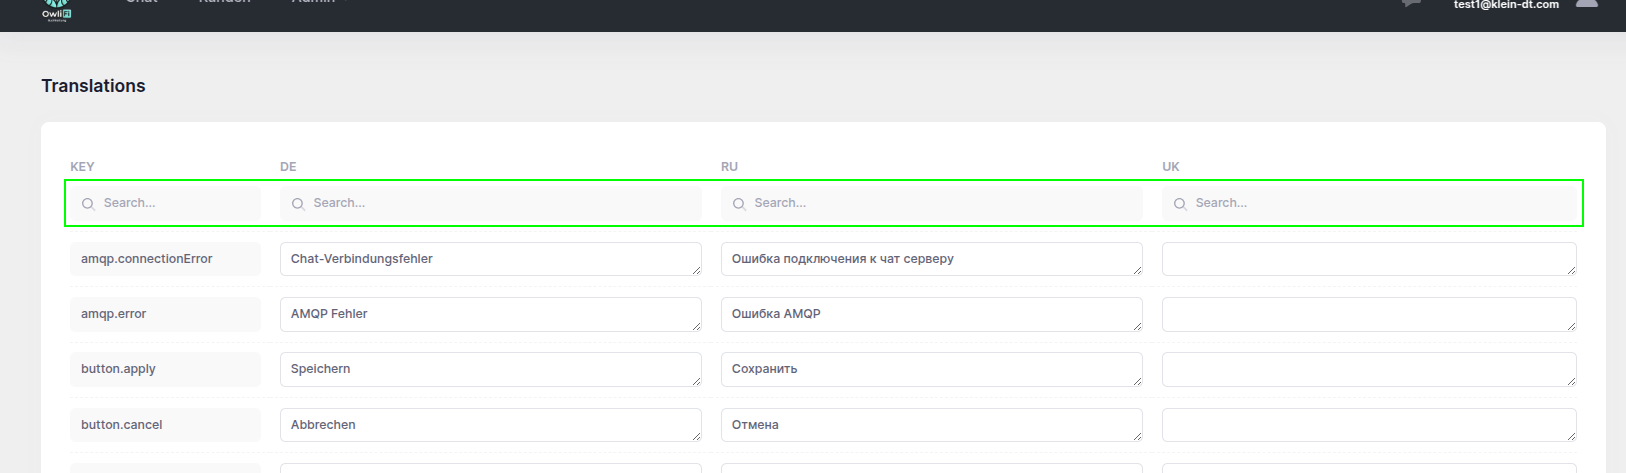
Task: Click the empty UK field for button.apply
Action: point(1368,369)
